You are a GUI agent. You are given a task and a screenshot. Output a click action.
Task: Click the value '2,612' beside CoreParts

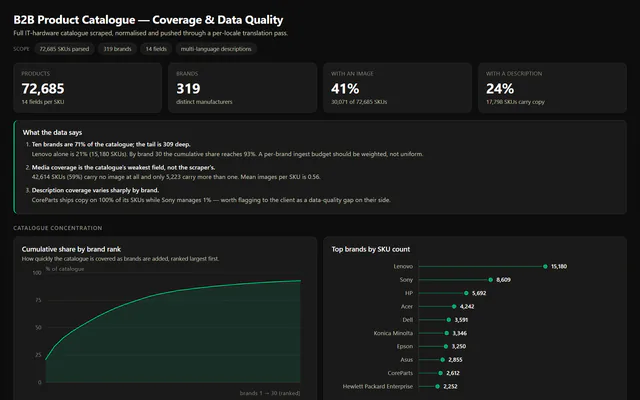pyautogui.click(x=453, y=373)
